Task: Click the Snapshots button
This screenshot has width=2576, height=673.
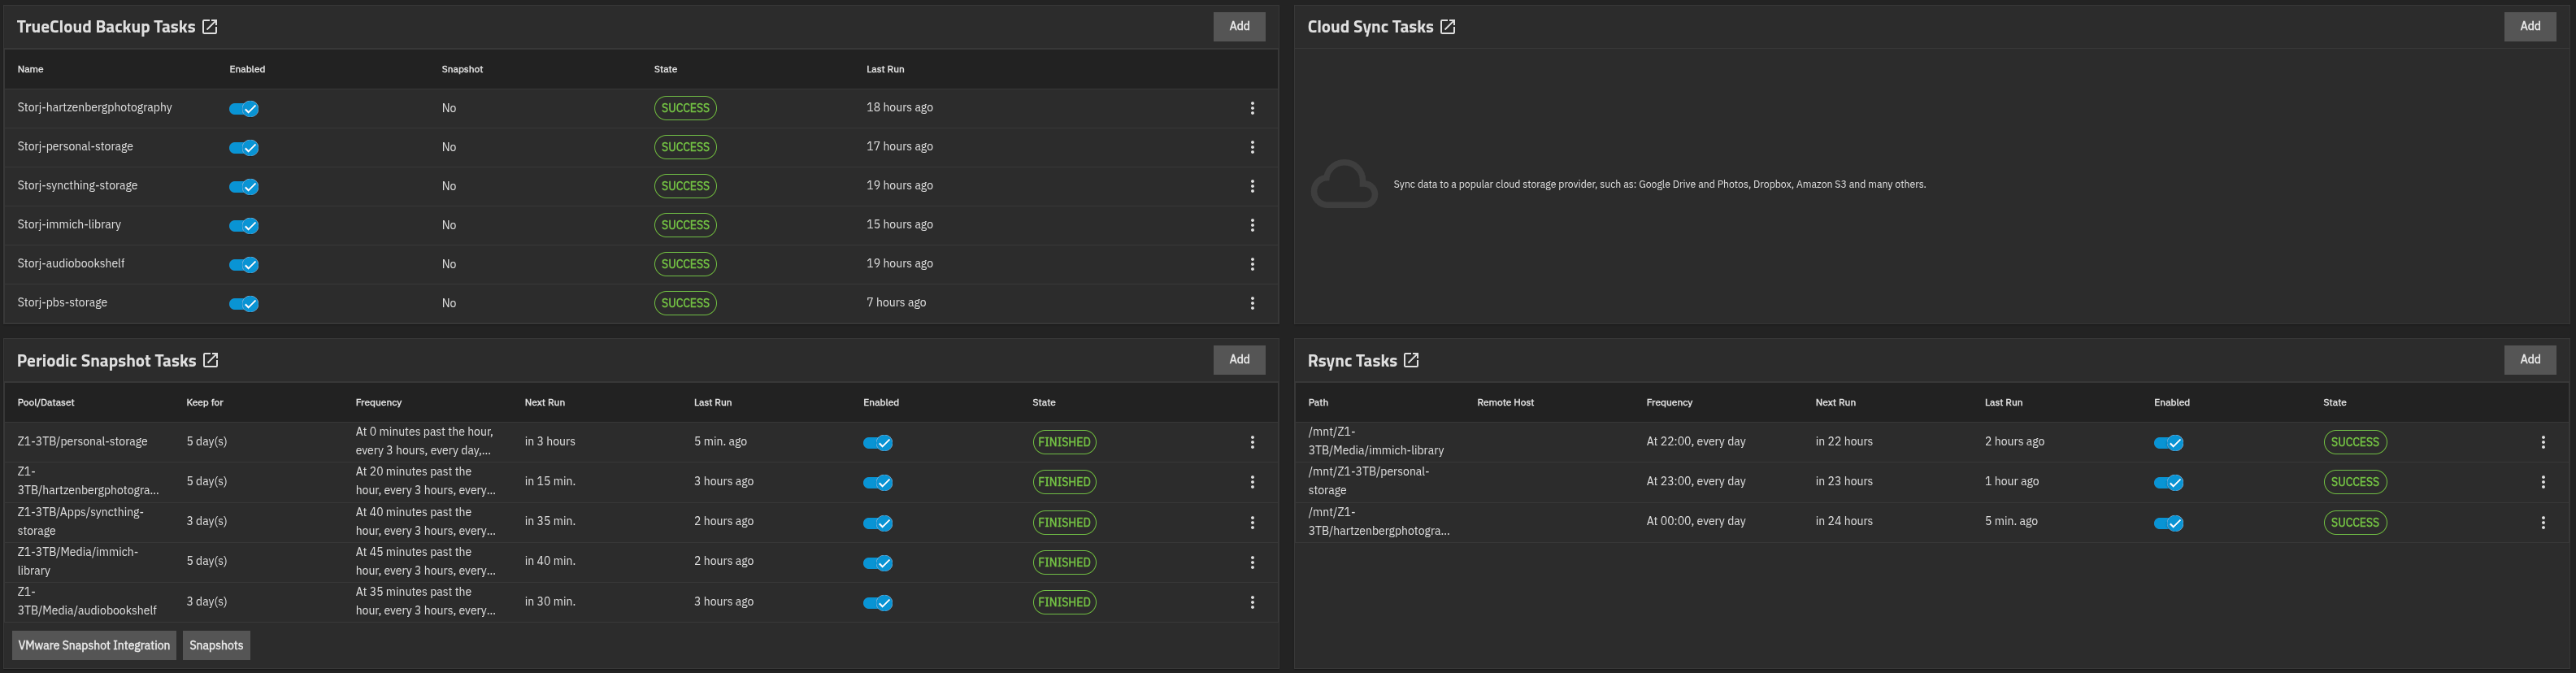Action: click(x=216, y=646)
